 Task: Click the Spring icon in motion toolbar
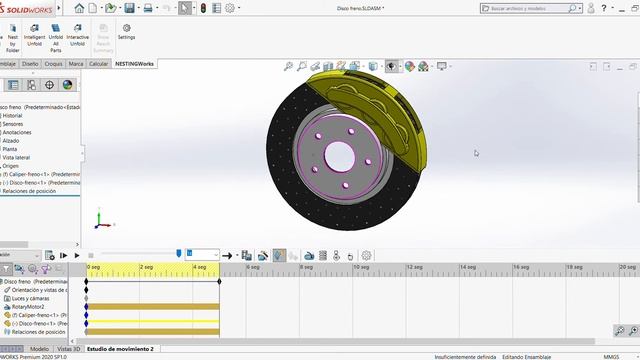point(323,256)
